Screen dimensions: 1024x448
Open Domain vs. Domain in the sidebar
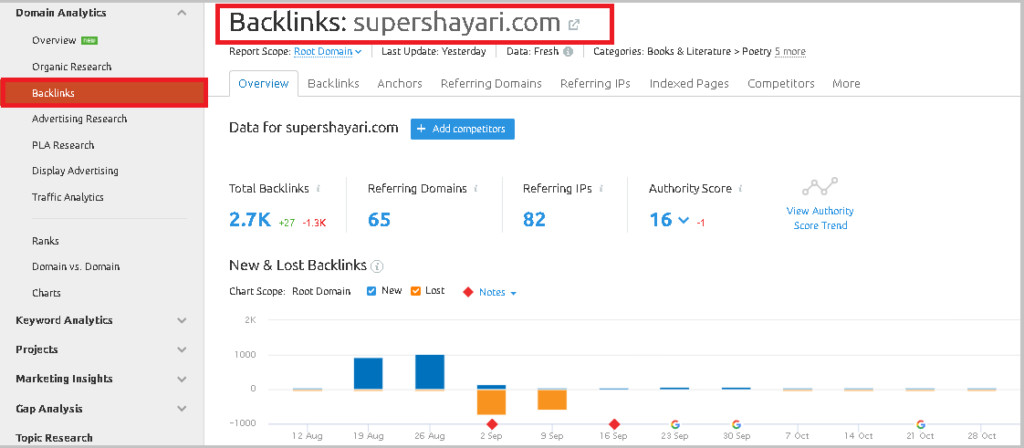click(76, 266)
